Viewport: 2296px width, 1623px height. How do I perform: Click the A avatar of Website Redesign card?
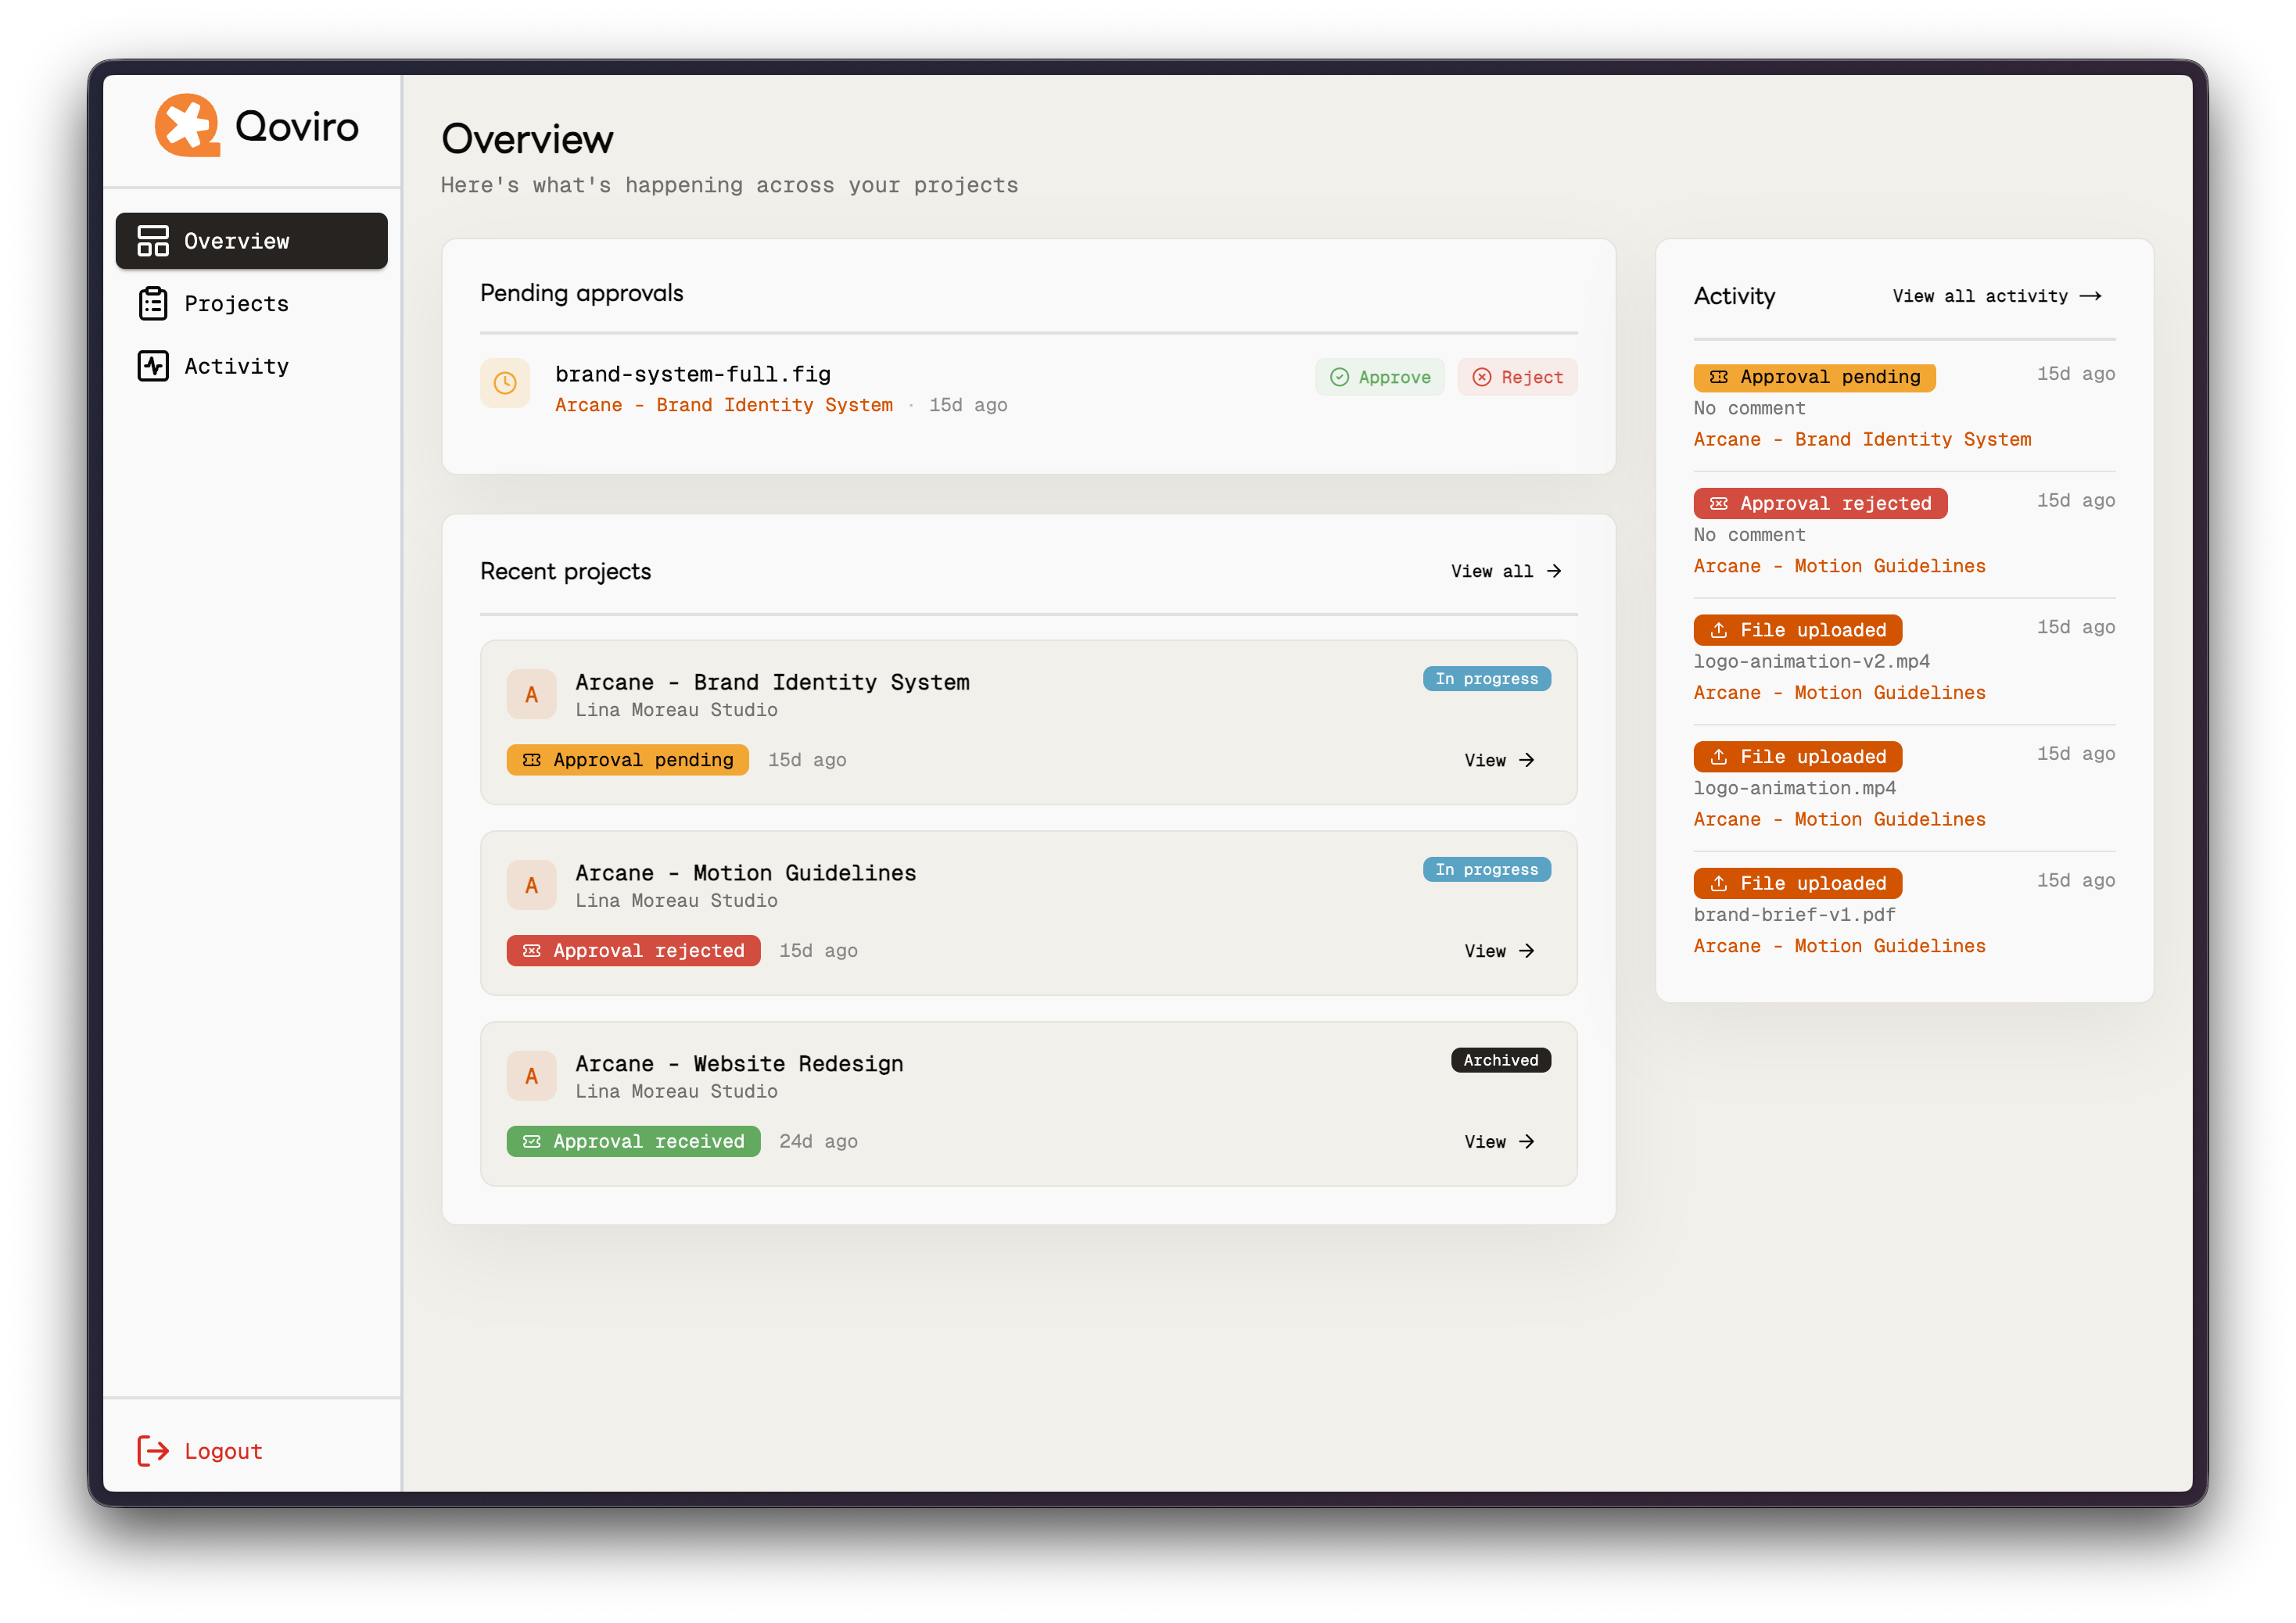532,1076
